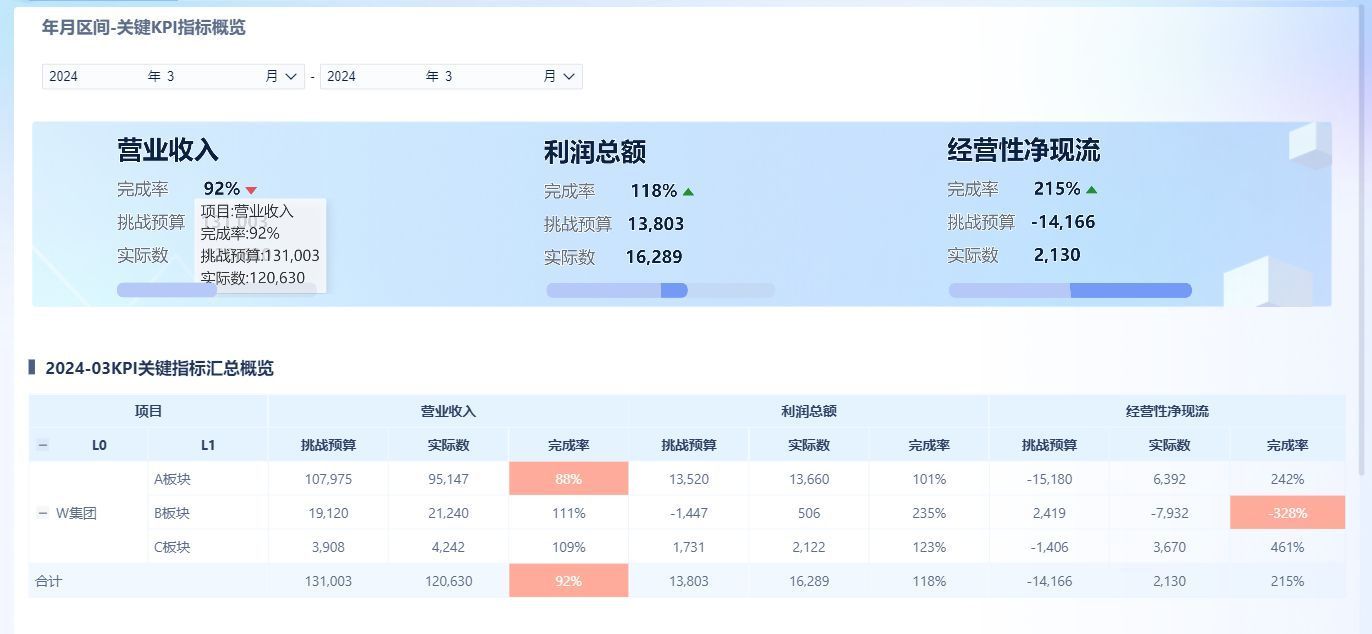The width and height of the screenshot is (1372, 634).
Task: Click the 123% completion cell
Action: 928,547
